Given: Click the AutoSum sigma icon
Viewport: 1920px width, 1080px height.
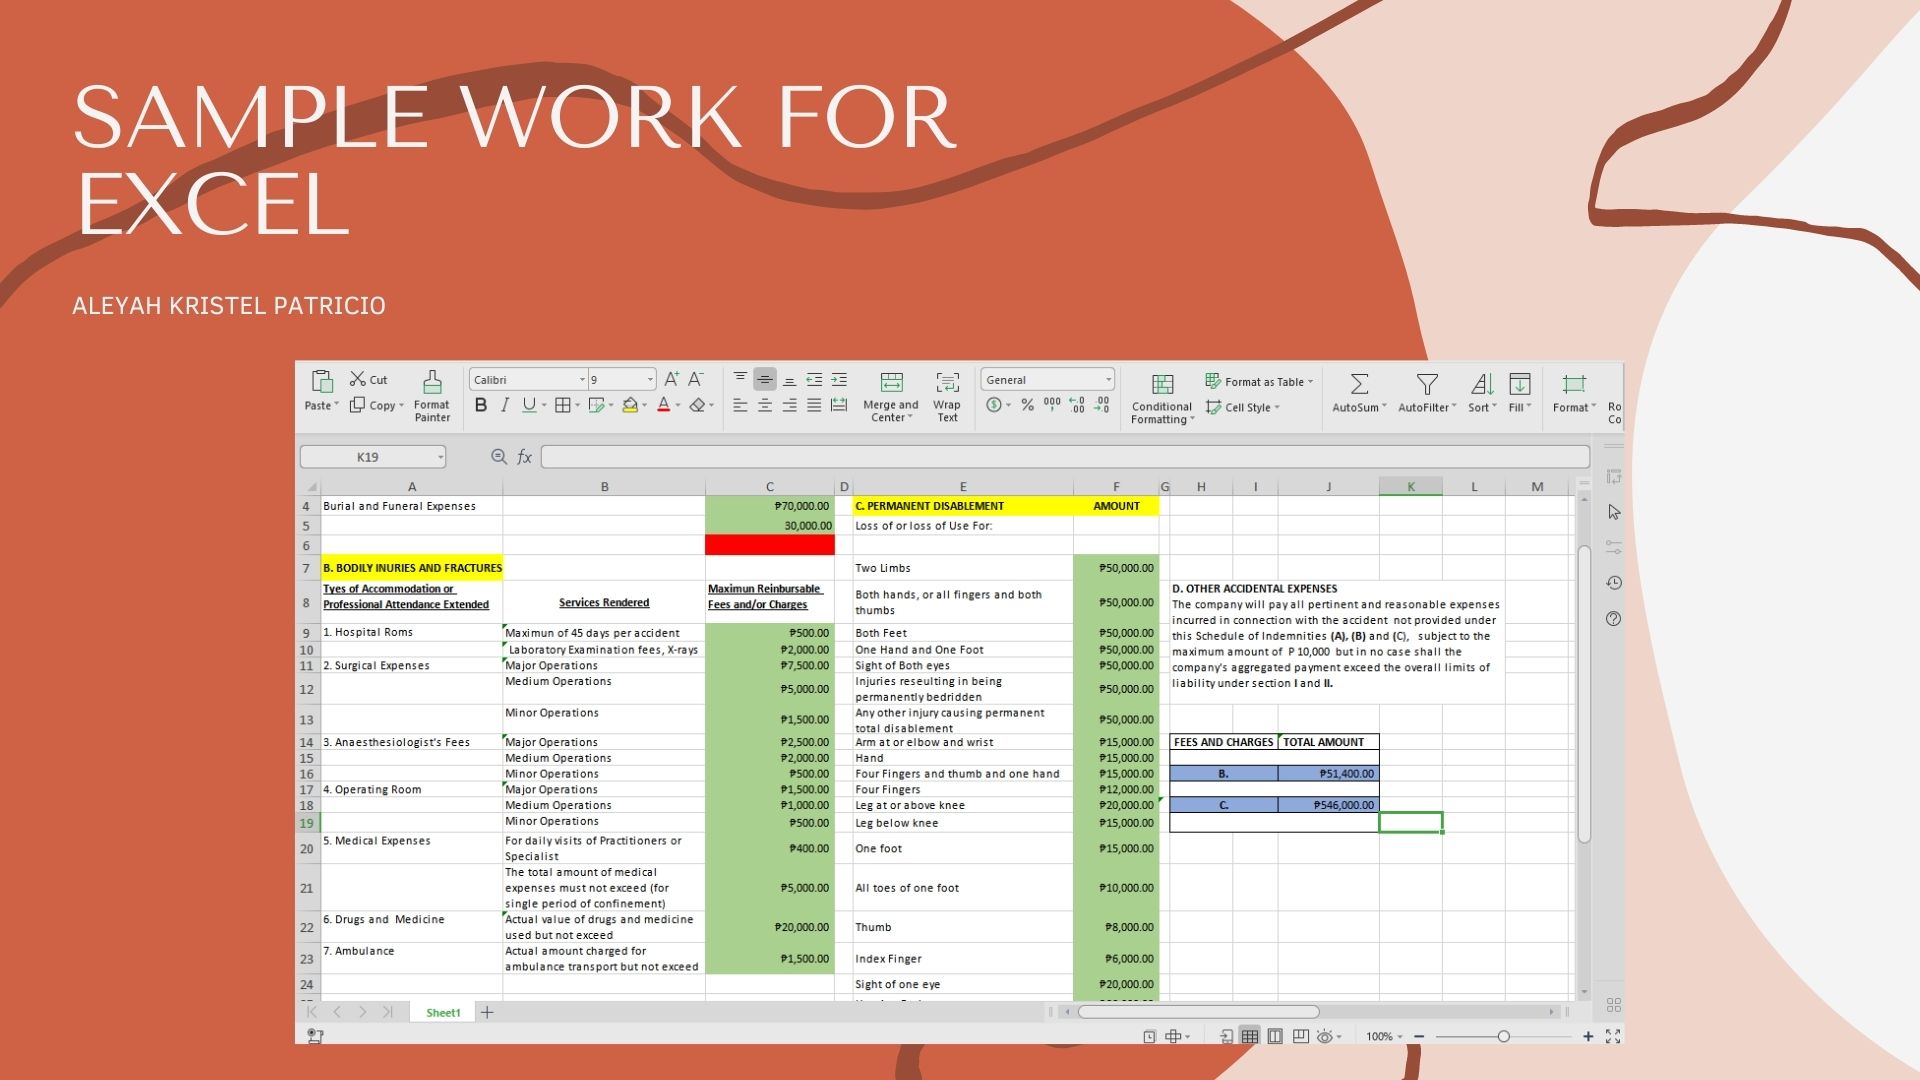Looking at the screenshot, I should [x=1359, y=384].
